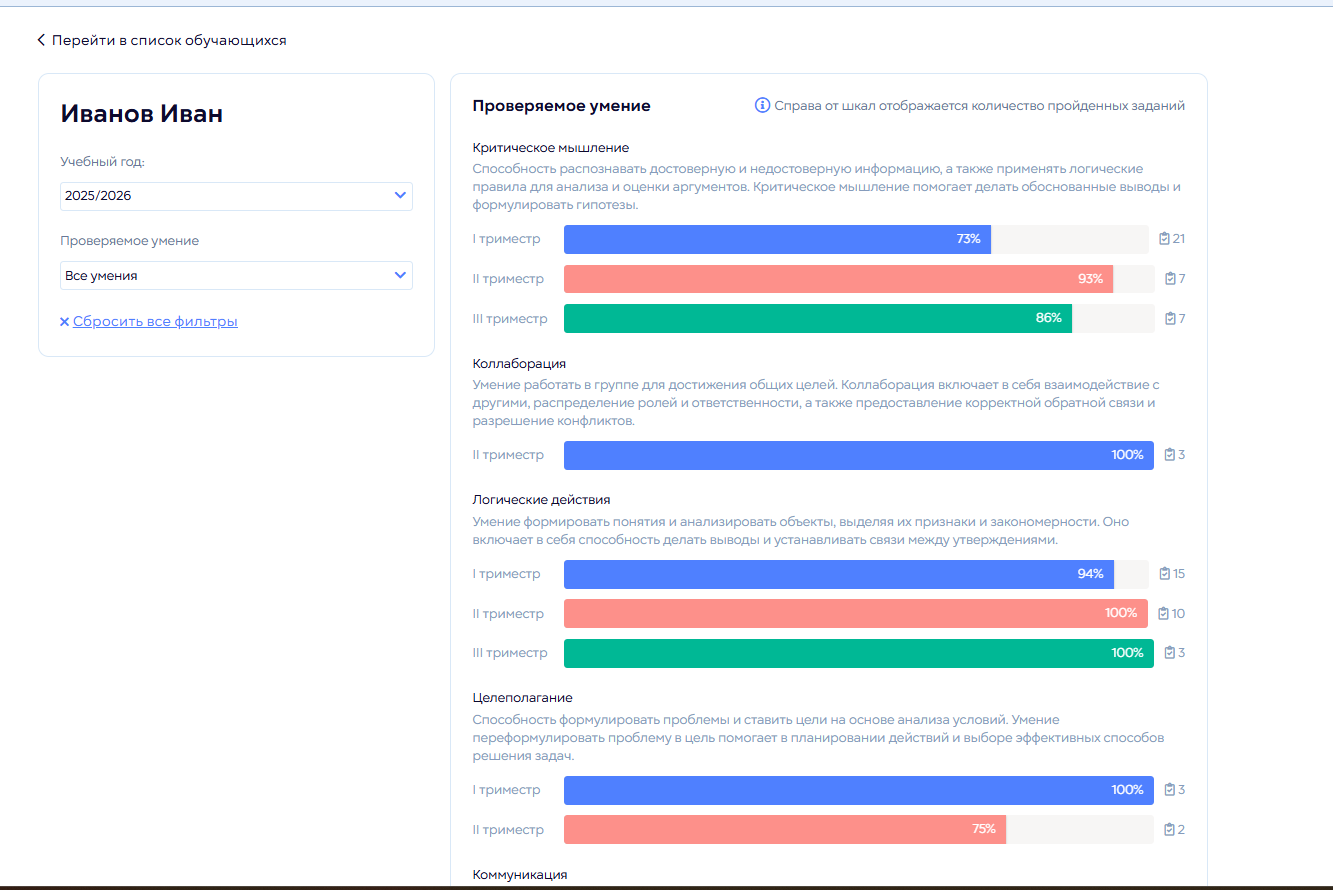The width and height of the screenshot is (1333, 890).
Task: Click the 86% bar for Критическое мышление III триместр
Action: tap(818, 319)
